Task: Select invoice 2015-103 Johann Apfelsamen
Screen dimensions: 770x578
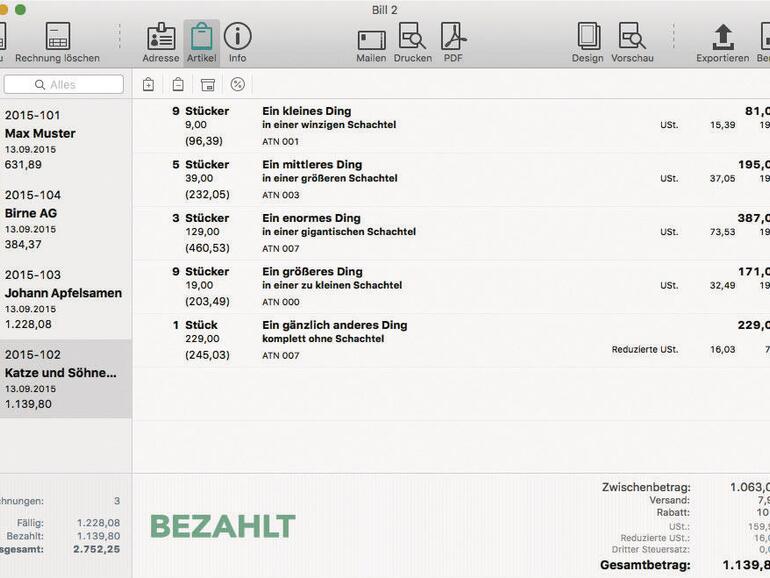Action: [x=66, y=299]
